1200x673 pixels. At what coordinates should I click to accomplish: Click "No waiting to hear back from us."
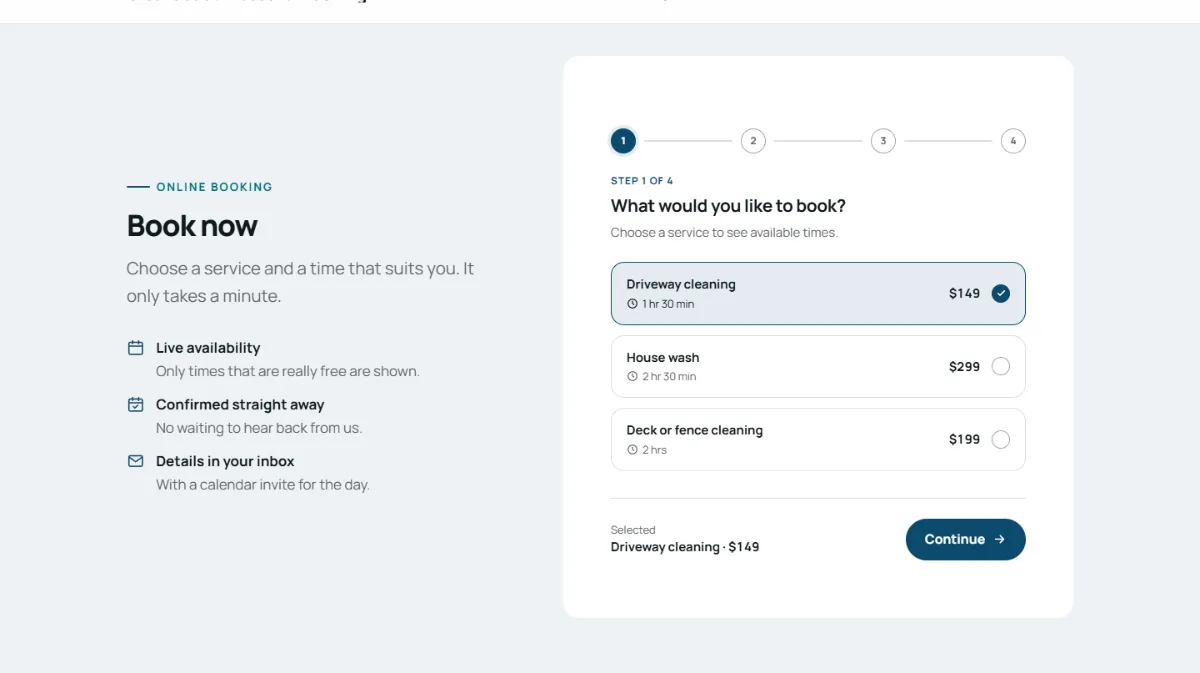pos(259,428)
